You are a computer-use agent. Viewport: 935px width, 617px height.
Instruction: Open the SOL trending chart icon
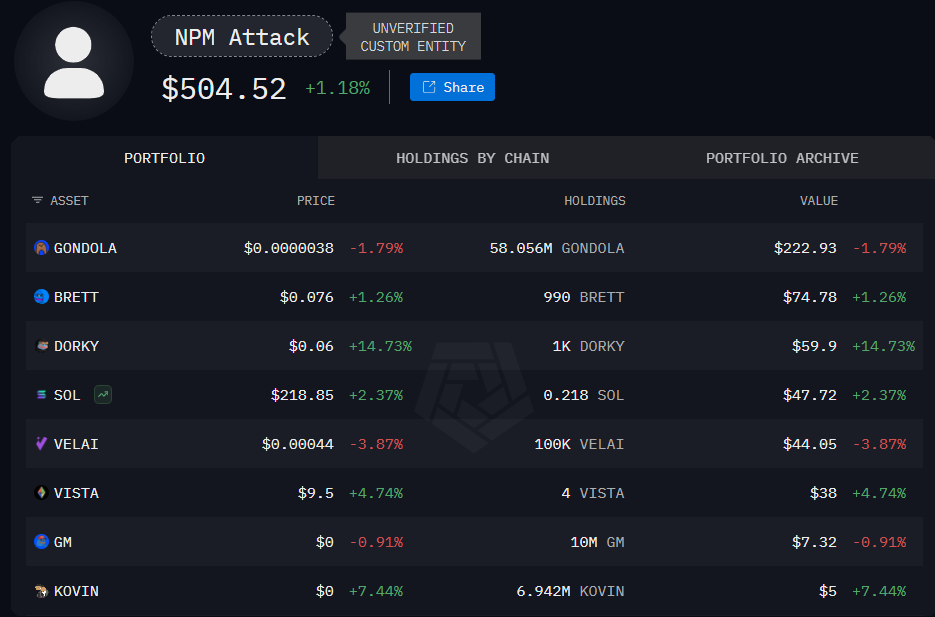click(x=102, y=395)
